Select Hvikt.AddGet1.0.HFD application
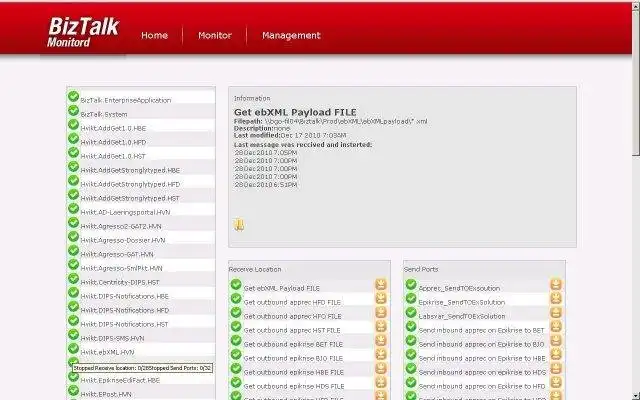Screen dimensions: 640x400 [113, 142]
